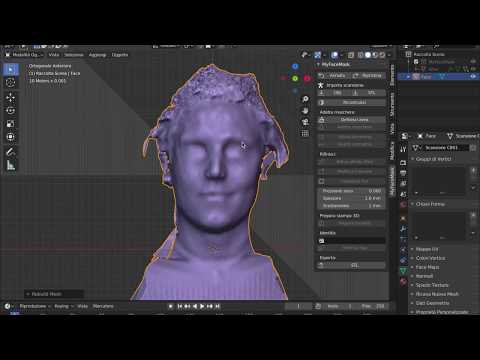
Task: Adjust the Spessore value slider
Action: tap(352, 198)
